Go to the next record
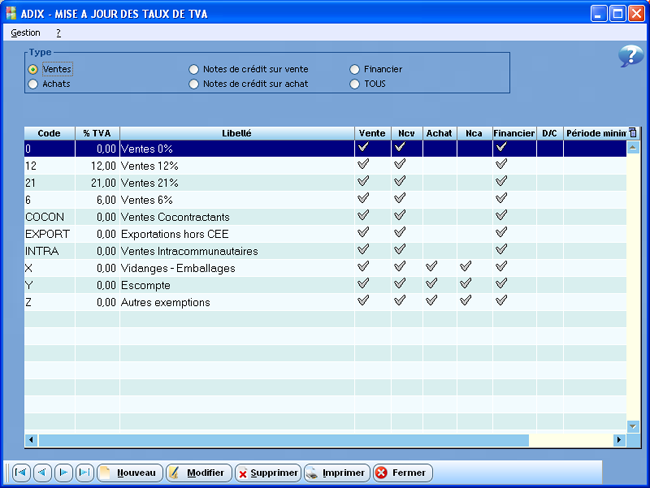The height and width of the screenshot is (488, 650). pos(63,473)
